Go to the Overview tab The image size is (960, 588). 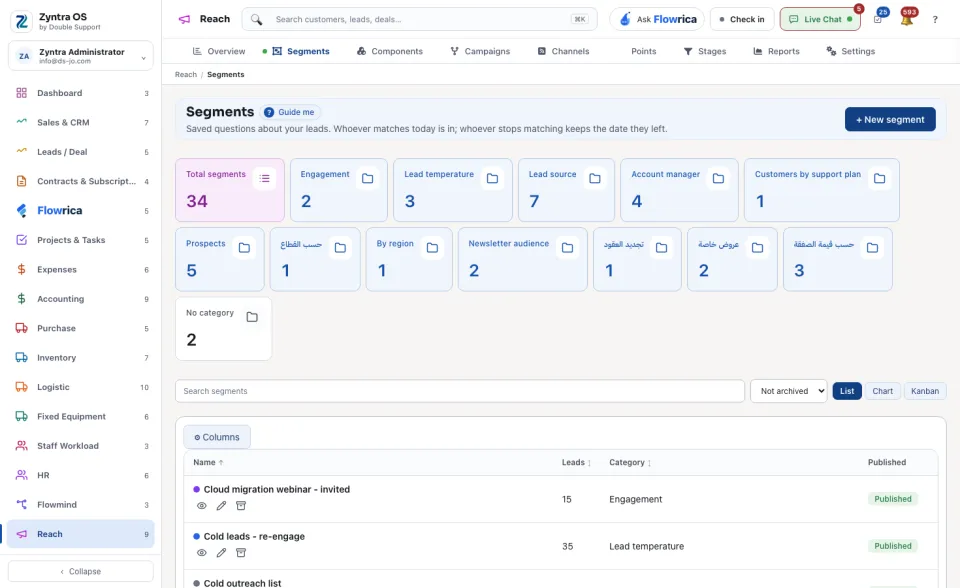(219, 51)
